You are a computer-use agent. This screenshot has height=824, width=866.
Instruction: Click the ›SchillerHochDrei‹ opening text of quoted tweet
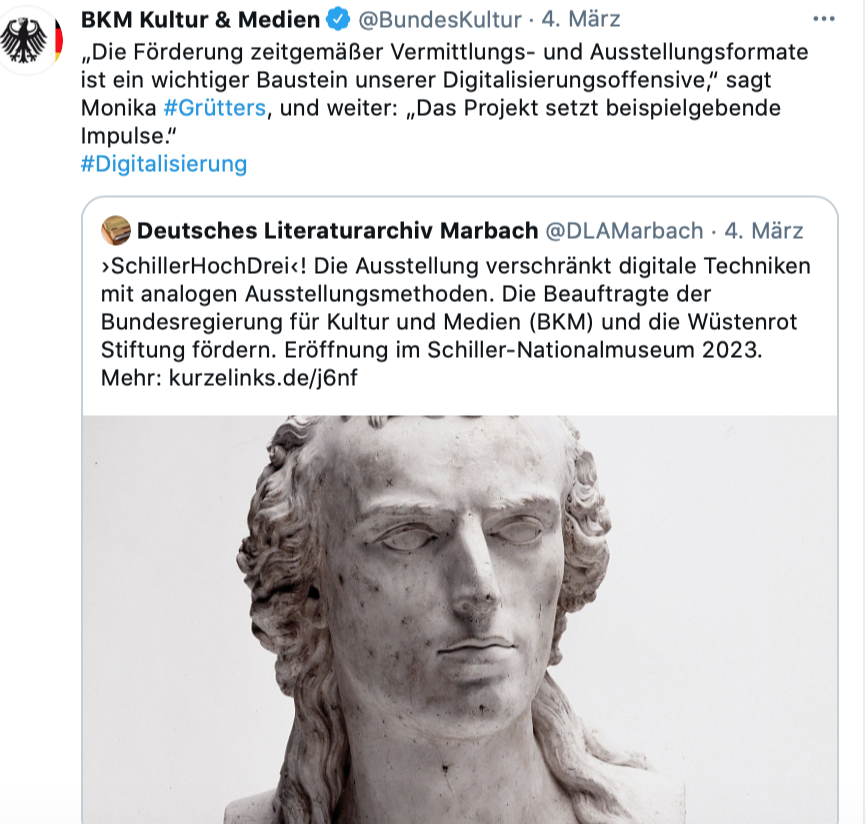[x=203, y=266]
